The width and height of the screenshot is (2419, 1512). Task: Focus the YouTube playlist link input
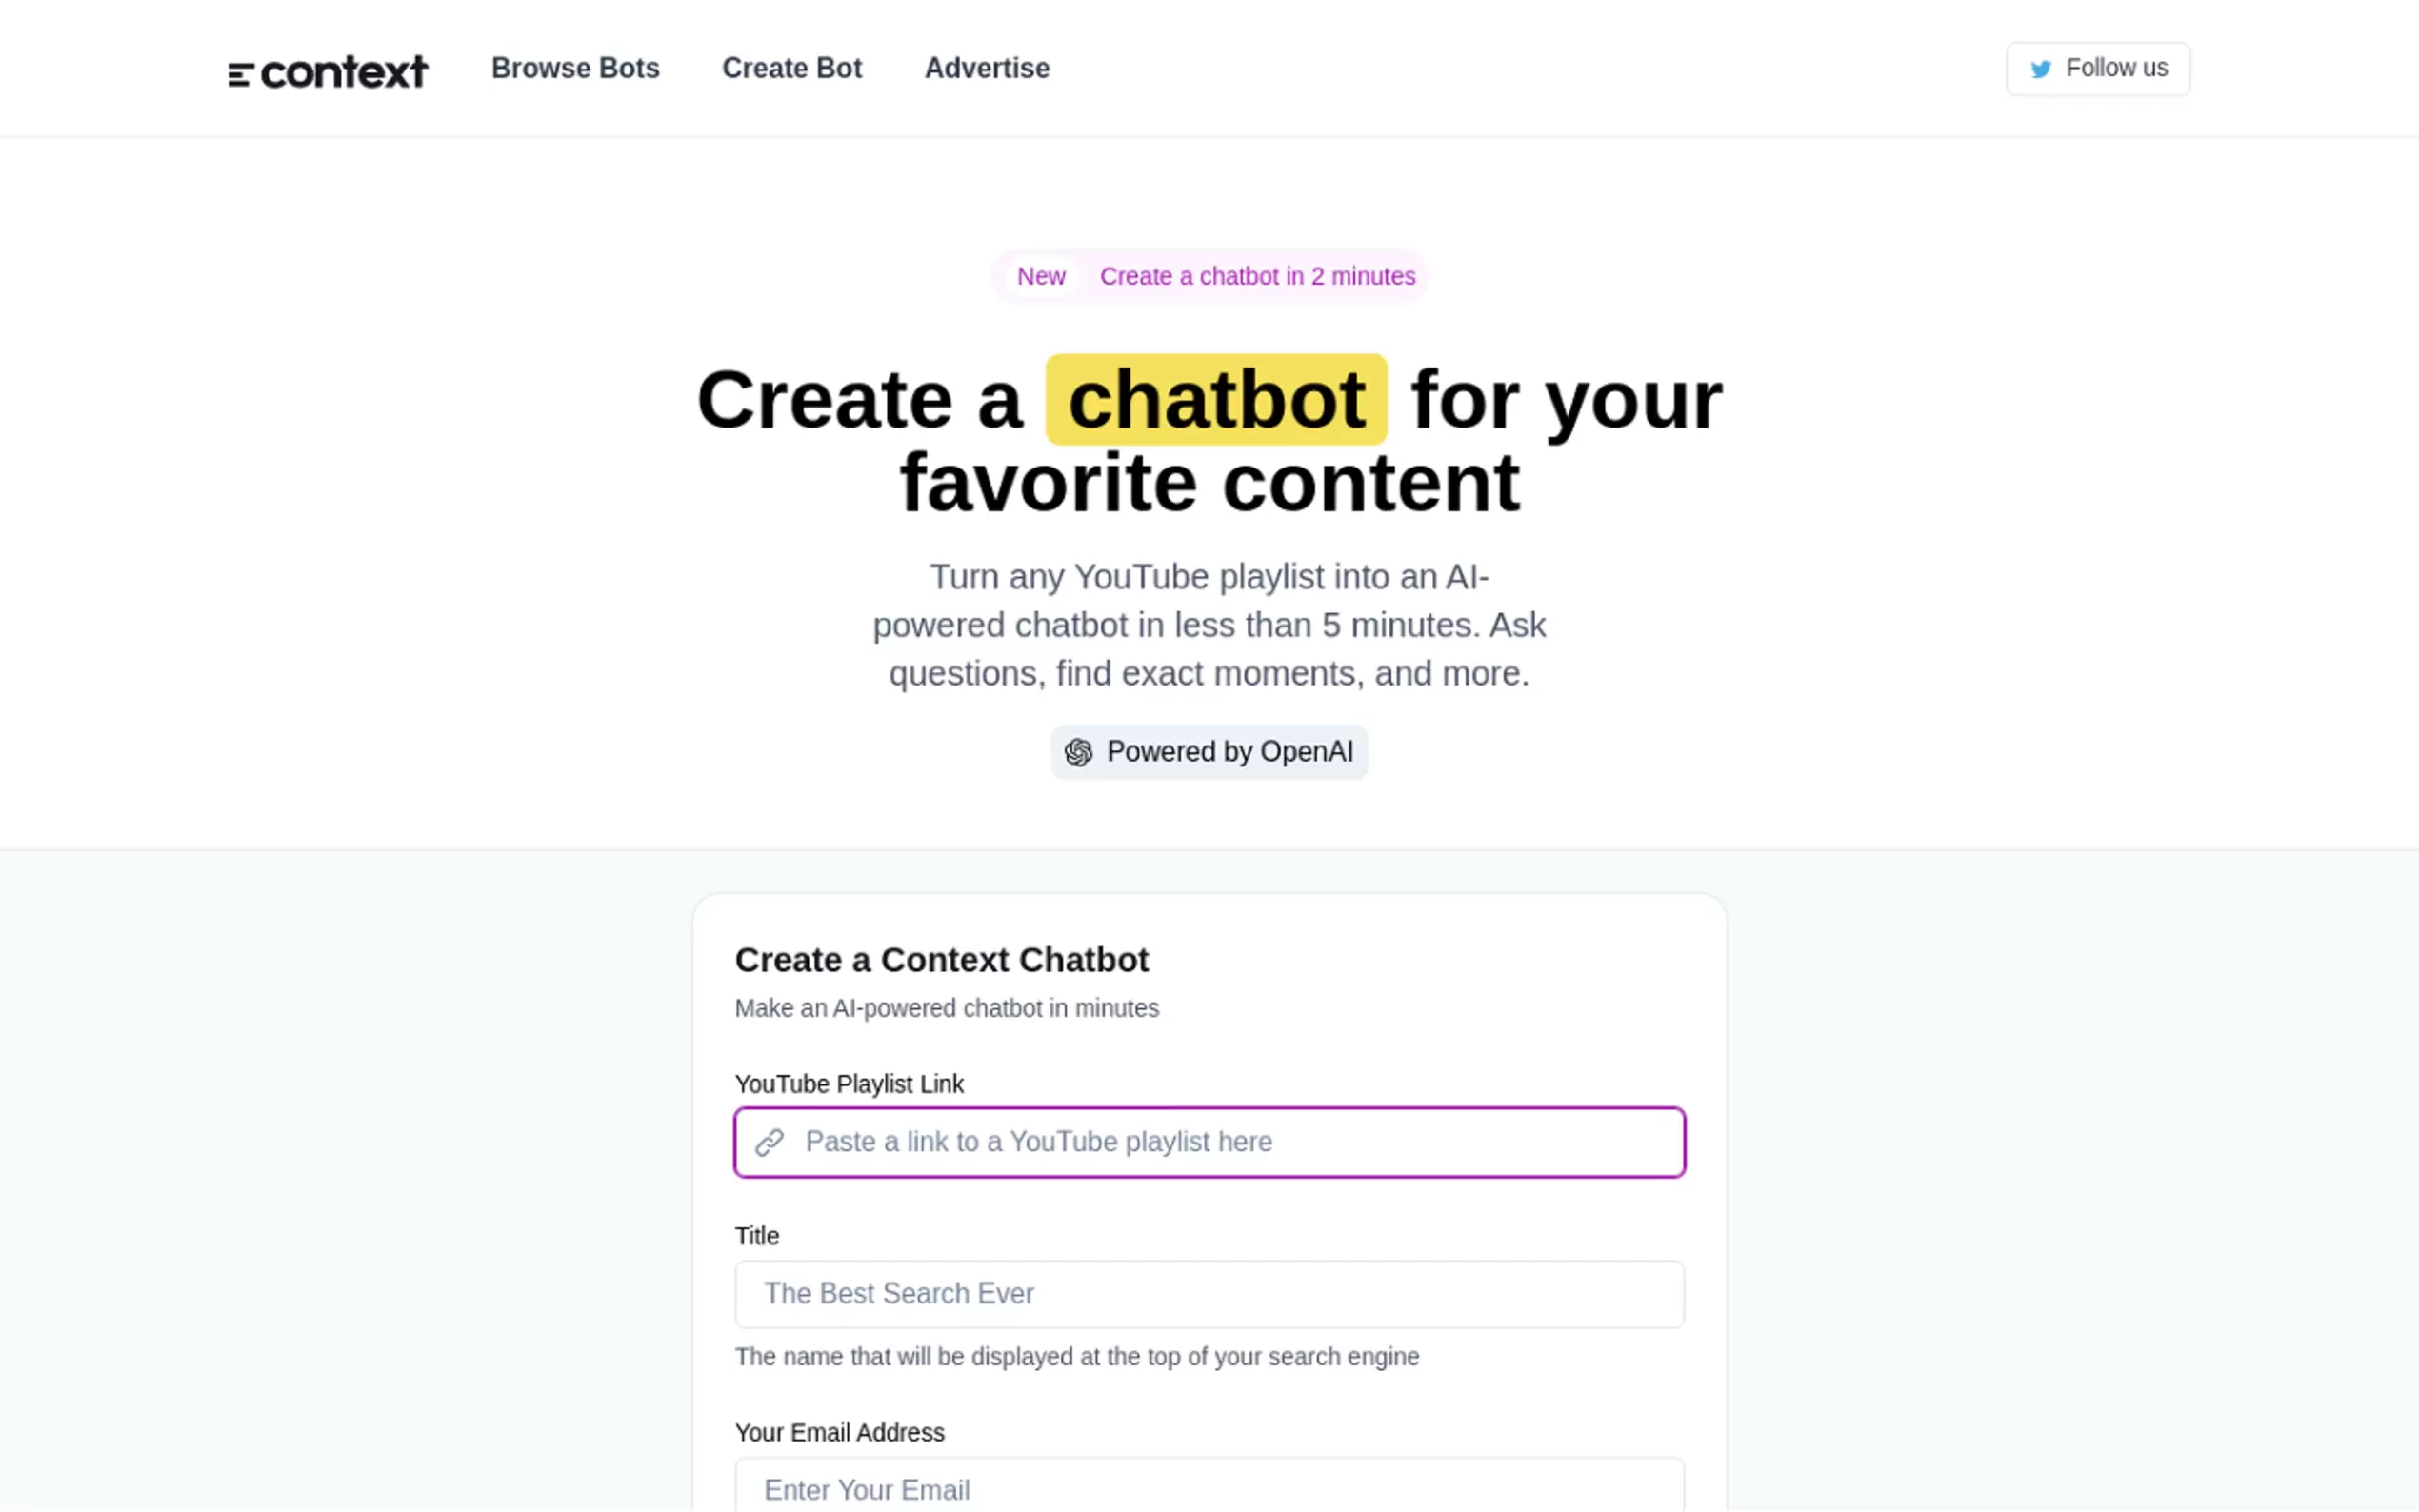pyautogui.click(x=1230, y=1142)
